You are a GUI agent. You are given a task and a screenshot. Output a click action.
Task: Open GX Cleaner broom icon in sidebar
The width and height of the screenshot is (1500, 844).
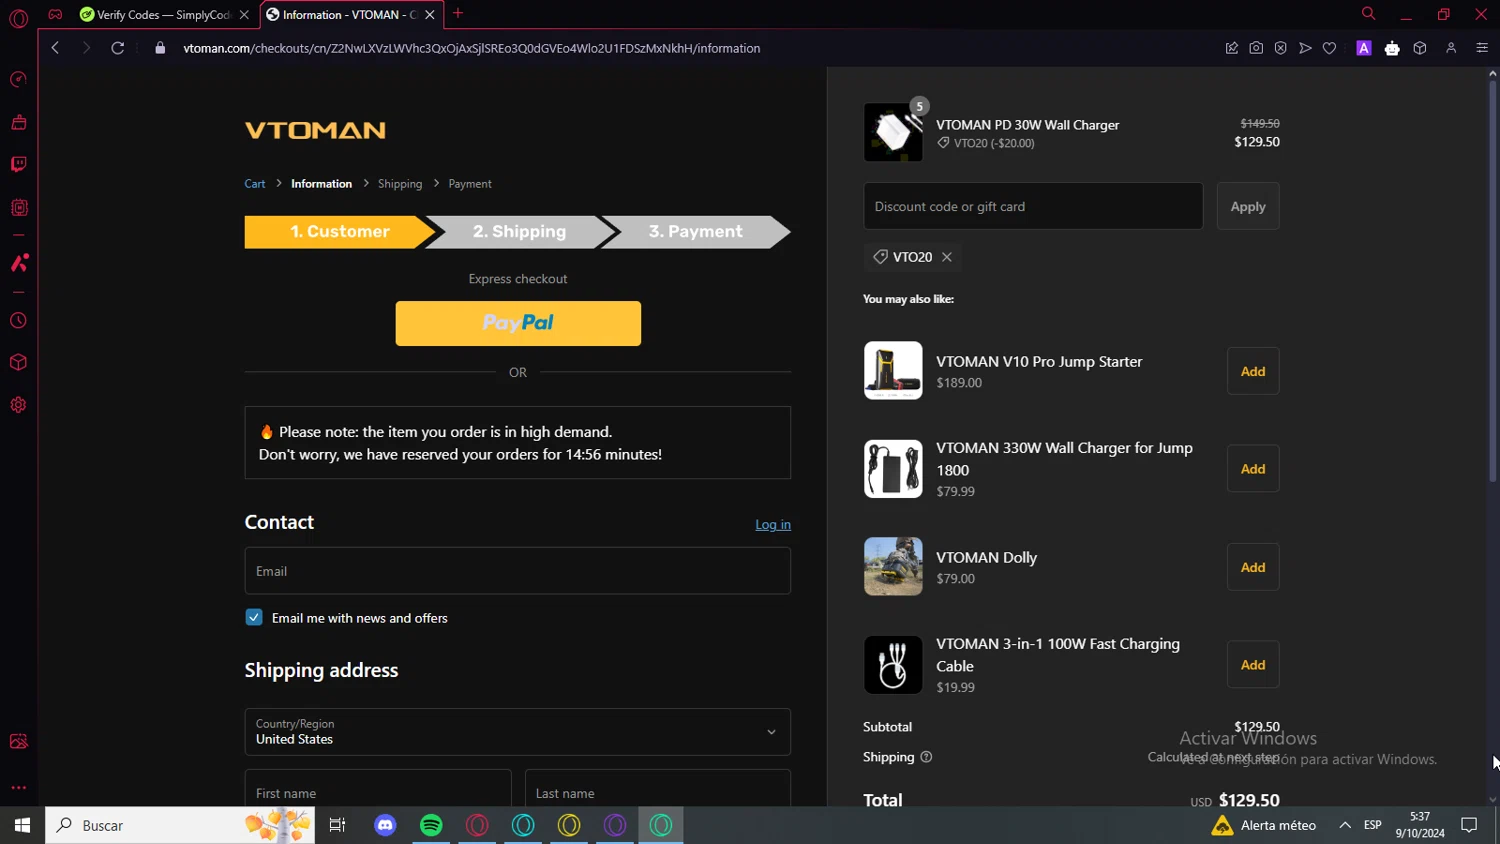click(x=18, y=122)
